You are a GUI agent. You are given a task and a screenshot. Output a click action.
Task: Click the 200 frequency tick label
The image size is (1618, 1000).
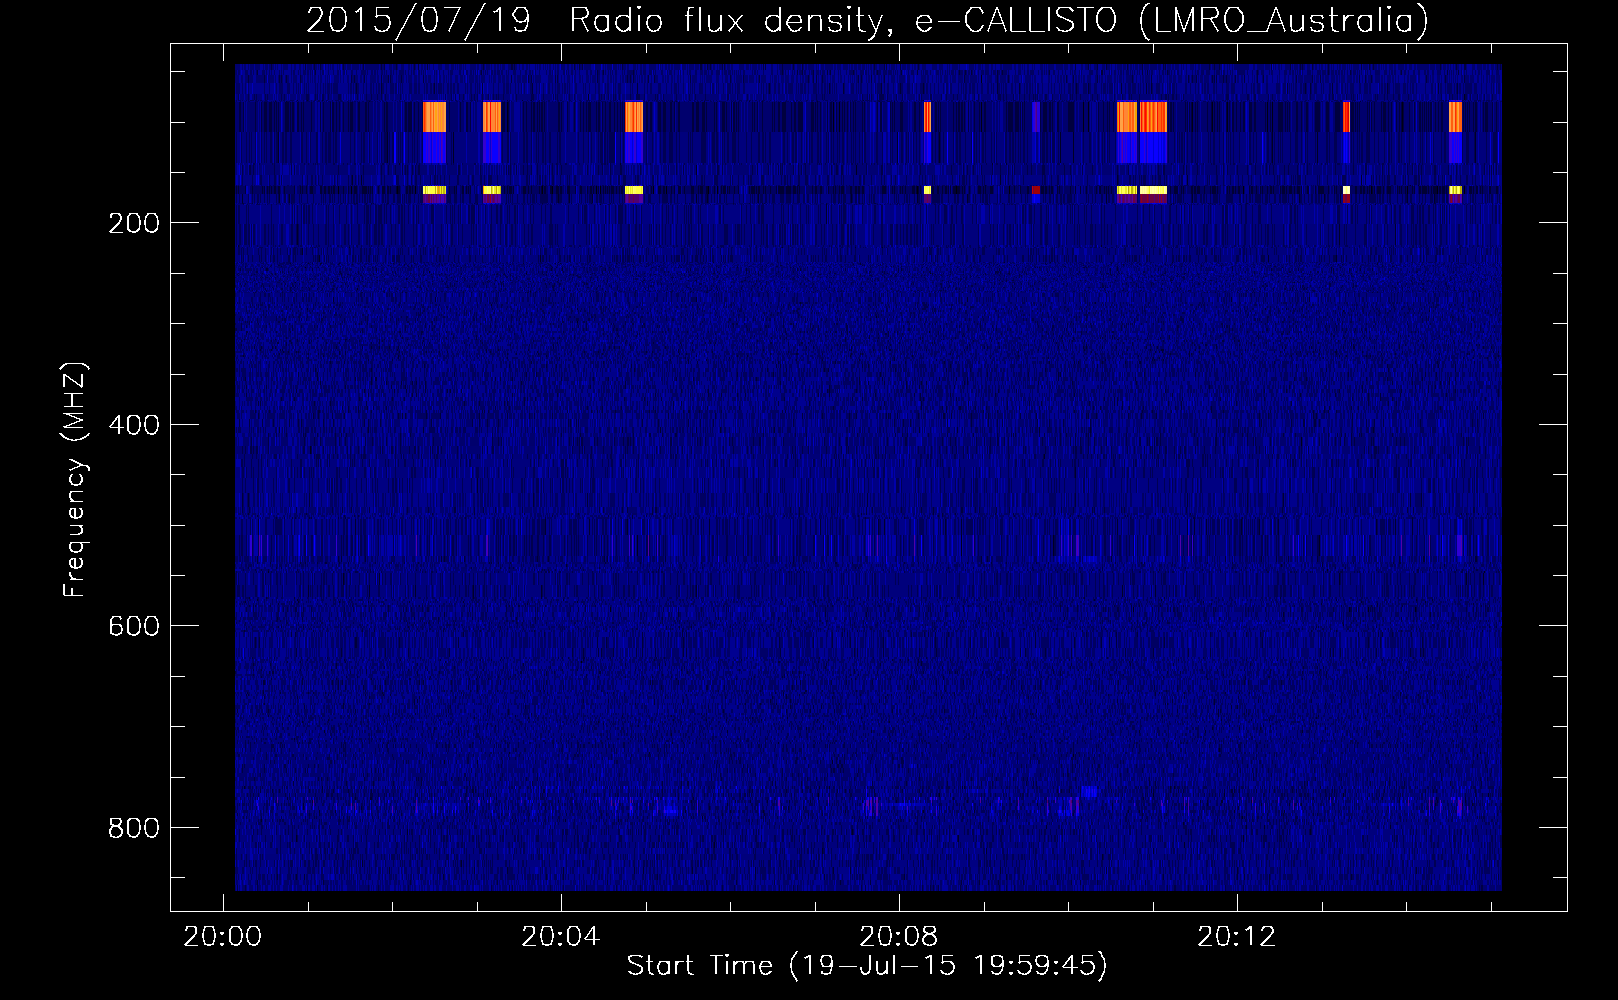point(134,223)
